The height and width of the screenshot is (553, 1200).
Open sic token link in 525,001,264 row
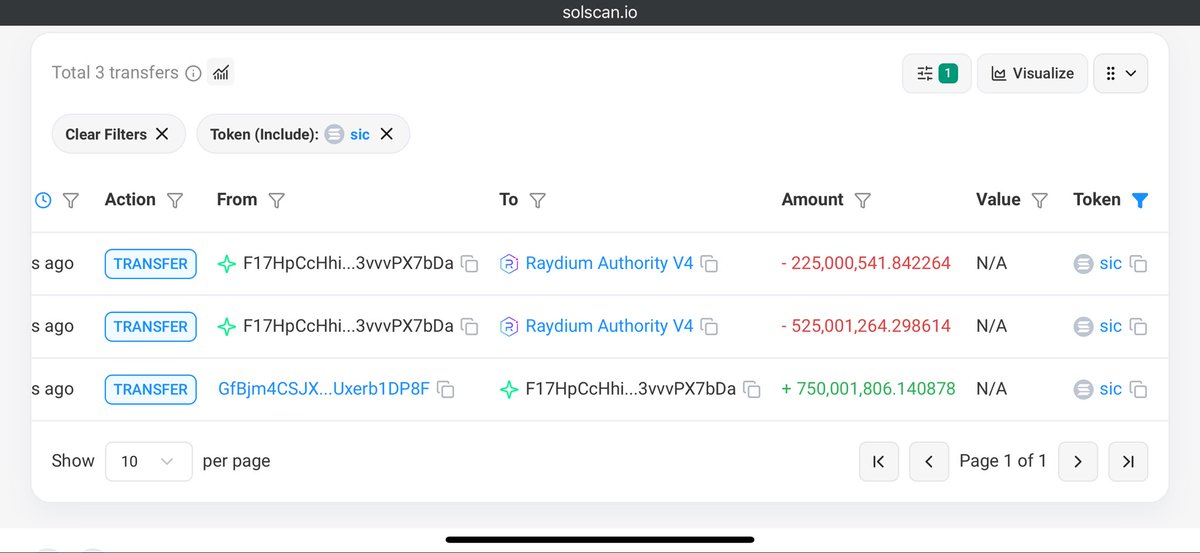coord(1110,326)
